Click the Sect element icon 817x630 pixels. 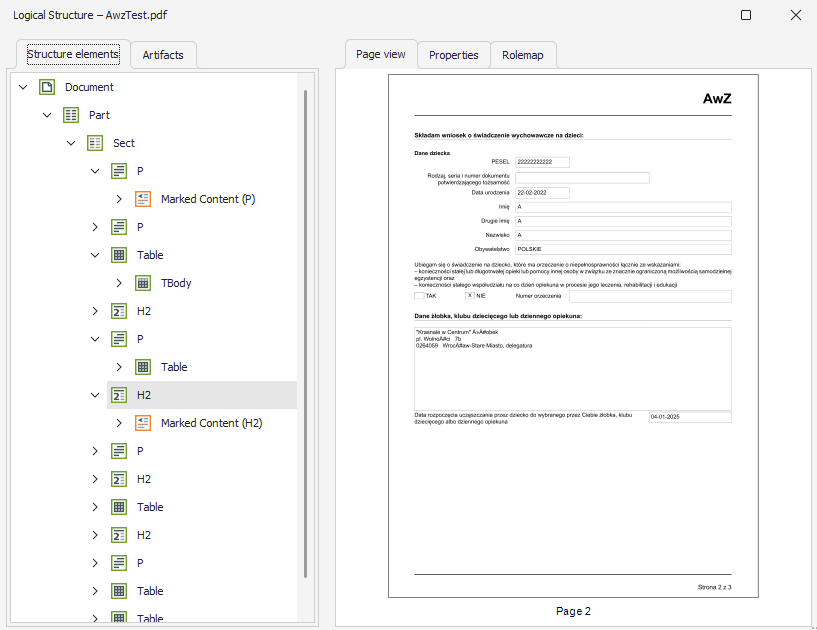point(95,143)
